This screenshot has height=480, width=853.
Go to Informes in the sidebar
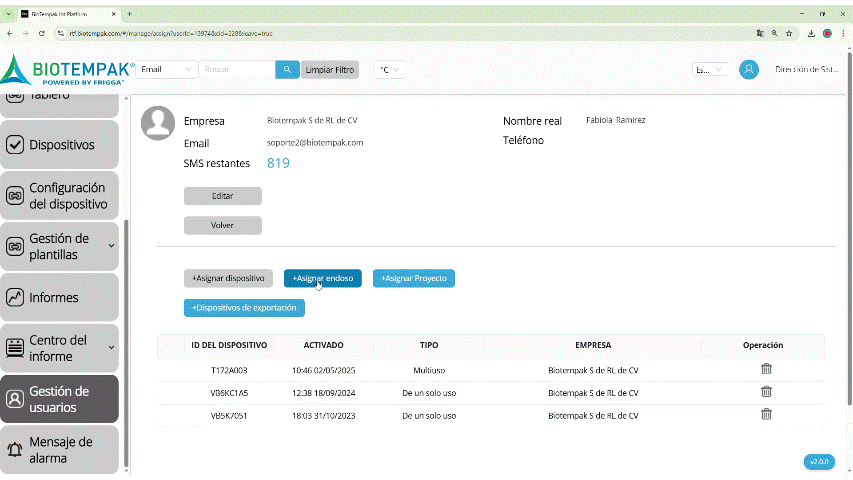[x=60, y=297]
